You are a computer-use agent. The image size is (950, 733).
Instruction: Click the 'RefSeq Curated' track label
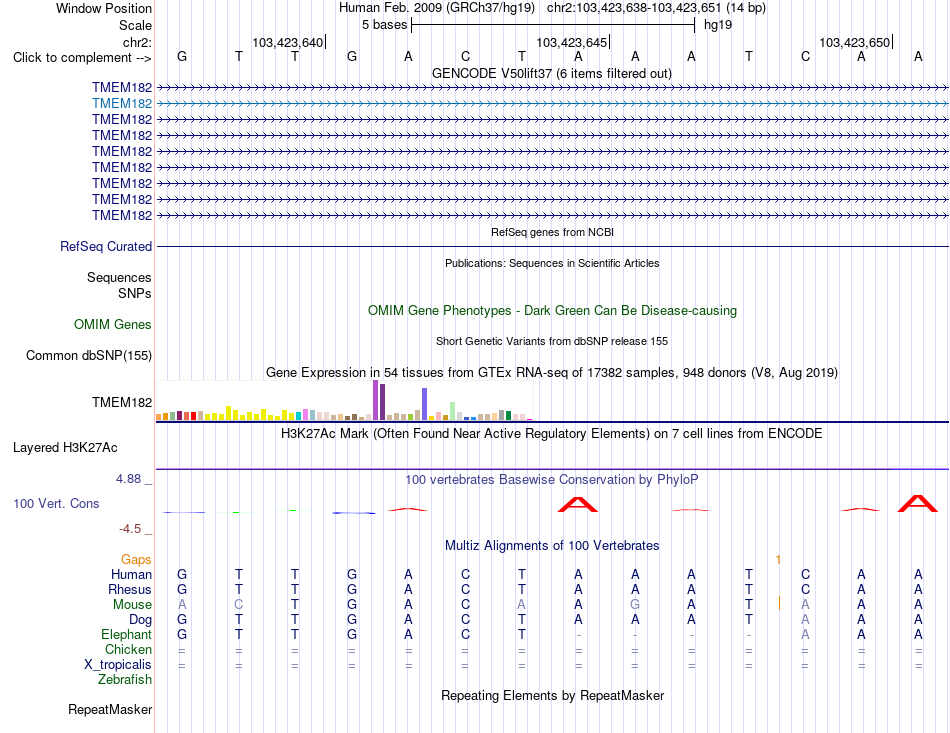(105, 247)
